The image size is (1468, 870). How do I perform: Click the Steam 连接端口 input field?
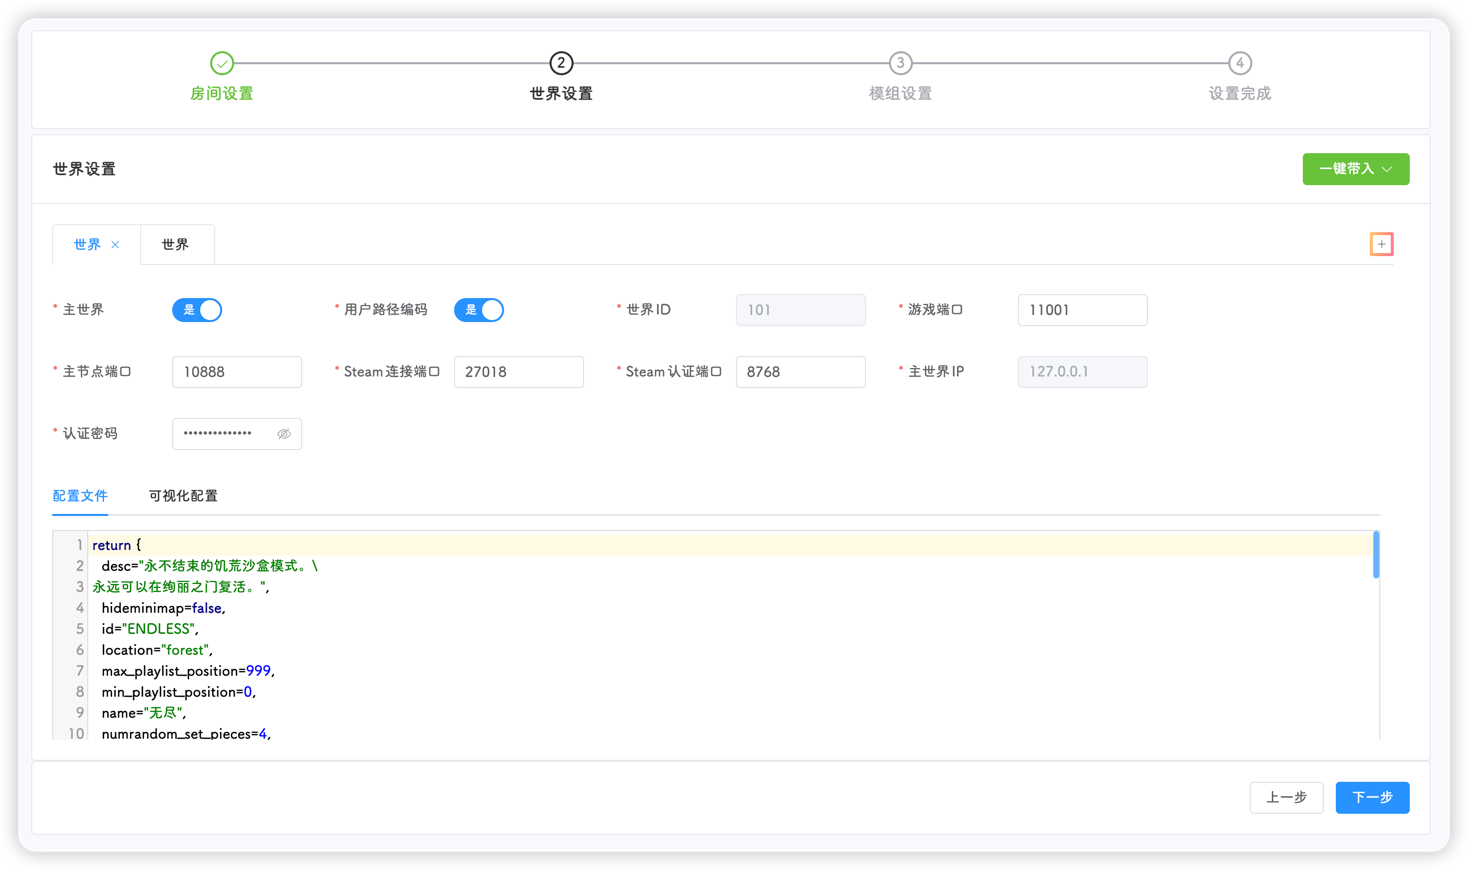tap(518, 372)
